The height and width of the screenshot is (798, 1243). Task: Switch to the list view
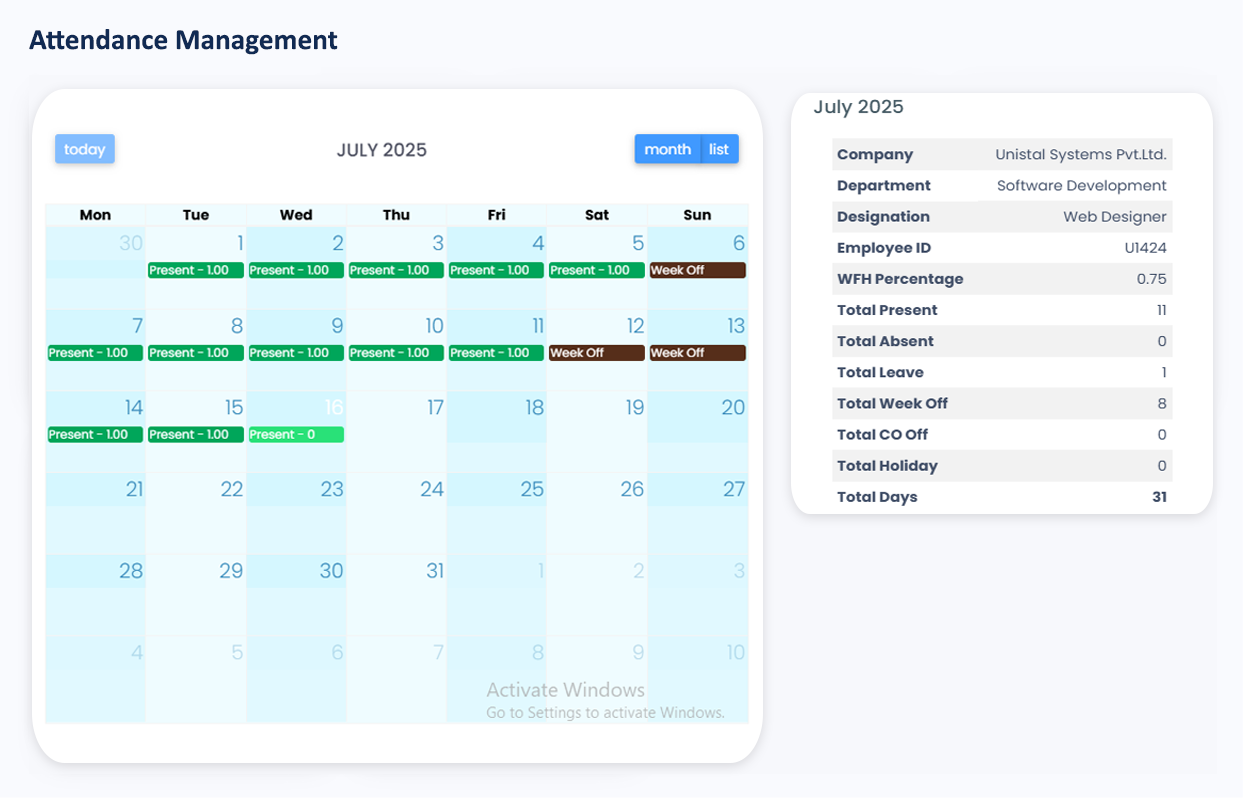tap(719, 149)
